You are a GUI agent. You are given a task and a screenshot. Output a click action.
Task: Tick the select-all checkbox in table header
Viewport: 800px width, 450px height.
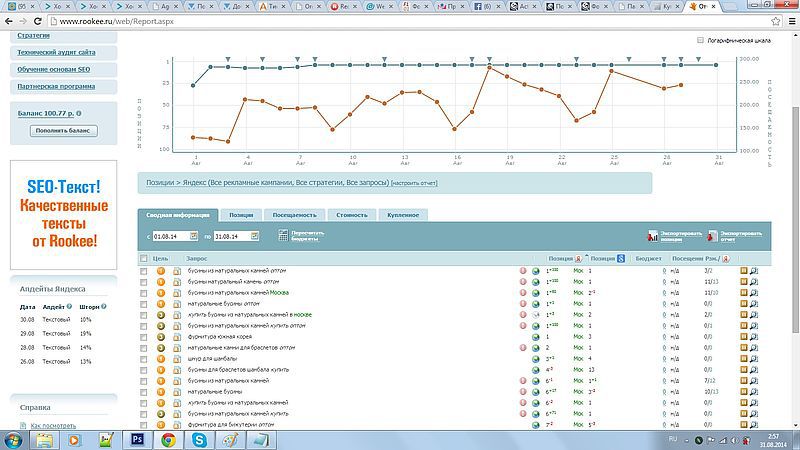click(x=144, y=259)
